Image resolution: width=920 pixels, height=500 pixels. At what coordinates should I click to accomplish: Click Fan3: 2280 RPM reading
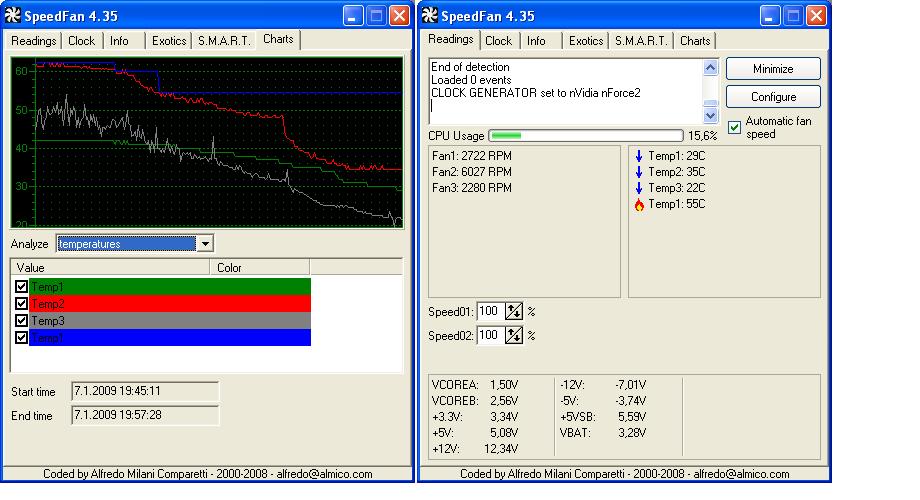(472, 188)
